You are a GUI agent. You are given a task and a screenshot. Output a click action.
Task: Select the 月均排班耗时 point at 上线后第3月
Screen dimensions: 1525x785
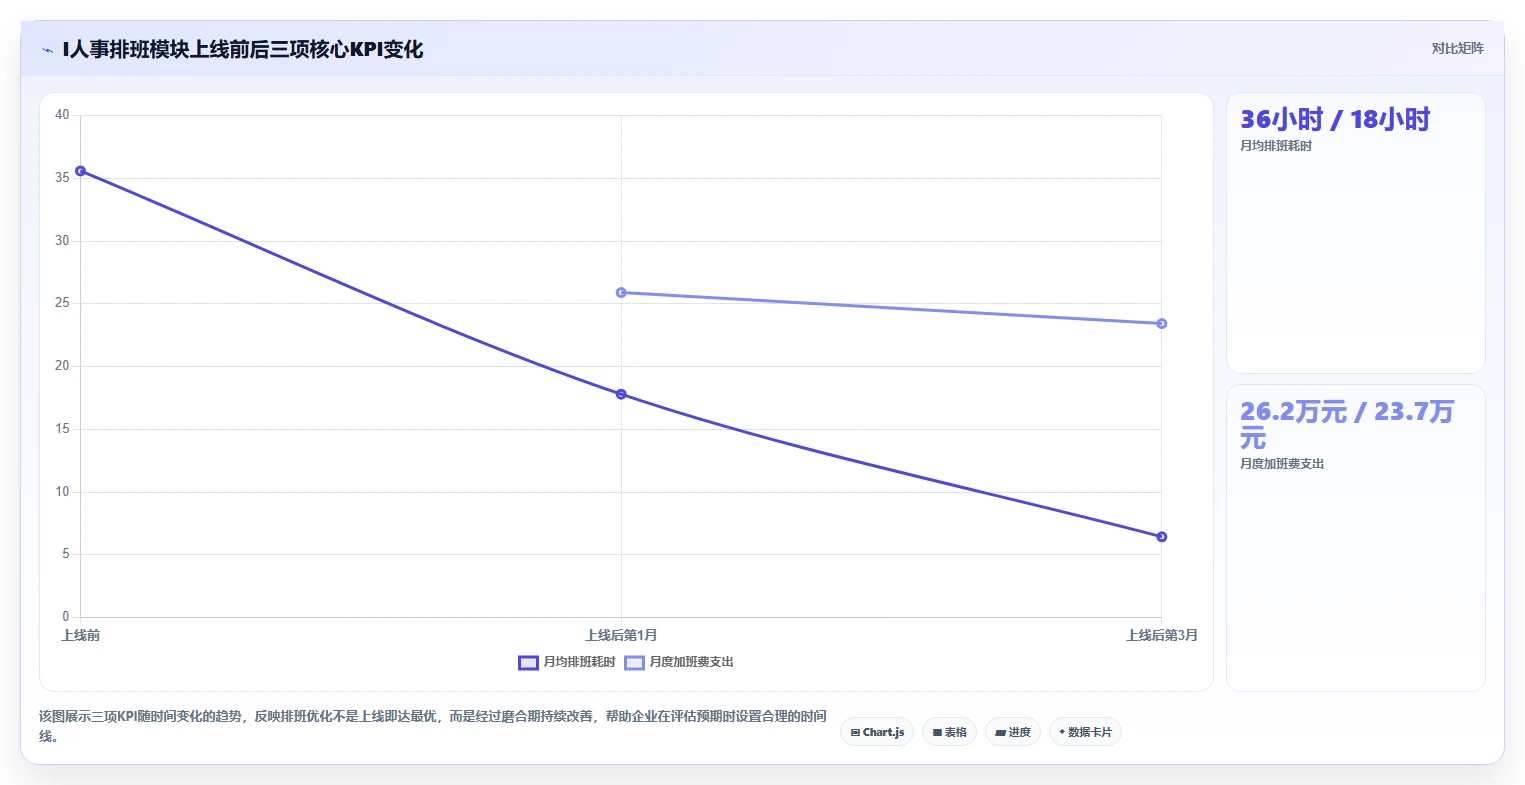(x=1161, y=537)
